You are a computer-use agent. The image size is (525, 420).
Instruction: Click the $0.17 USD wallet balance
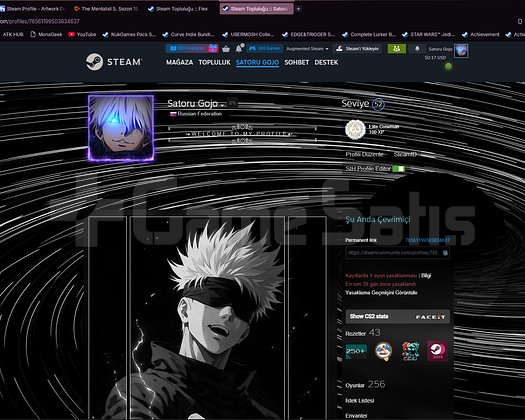pos(435,58)
